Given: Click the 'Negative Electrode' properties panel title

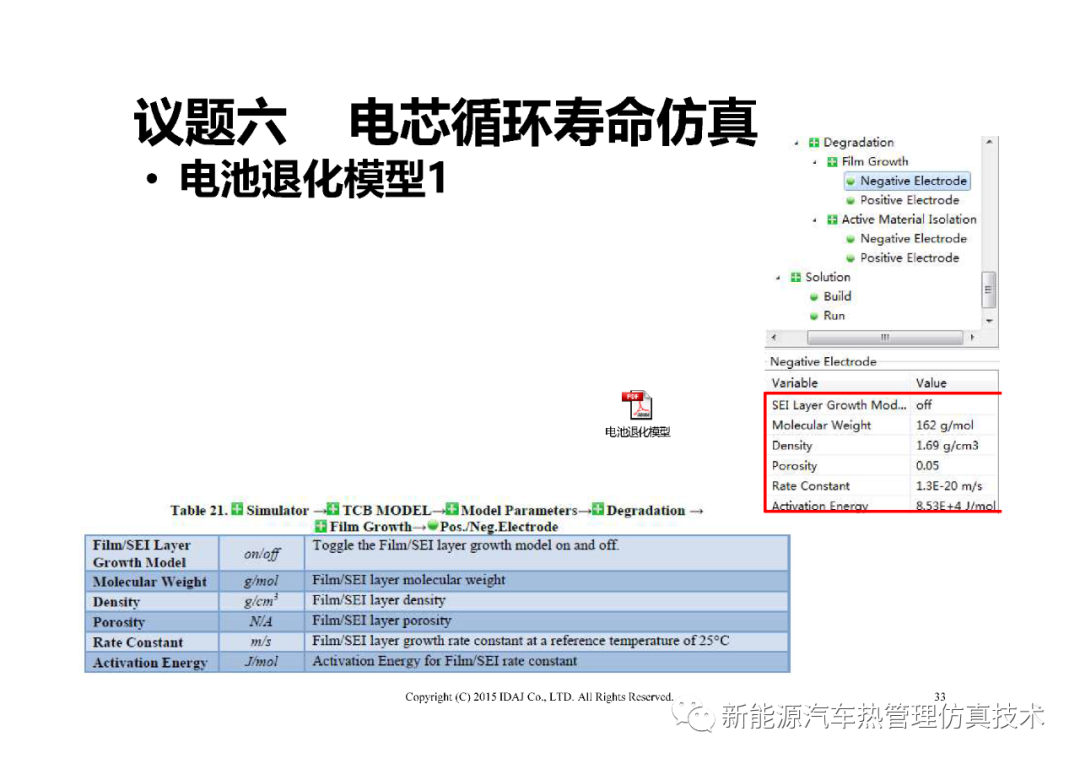Looking at the screenshot, I should pyautogui.click(x=823, y=362).
